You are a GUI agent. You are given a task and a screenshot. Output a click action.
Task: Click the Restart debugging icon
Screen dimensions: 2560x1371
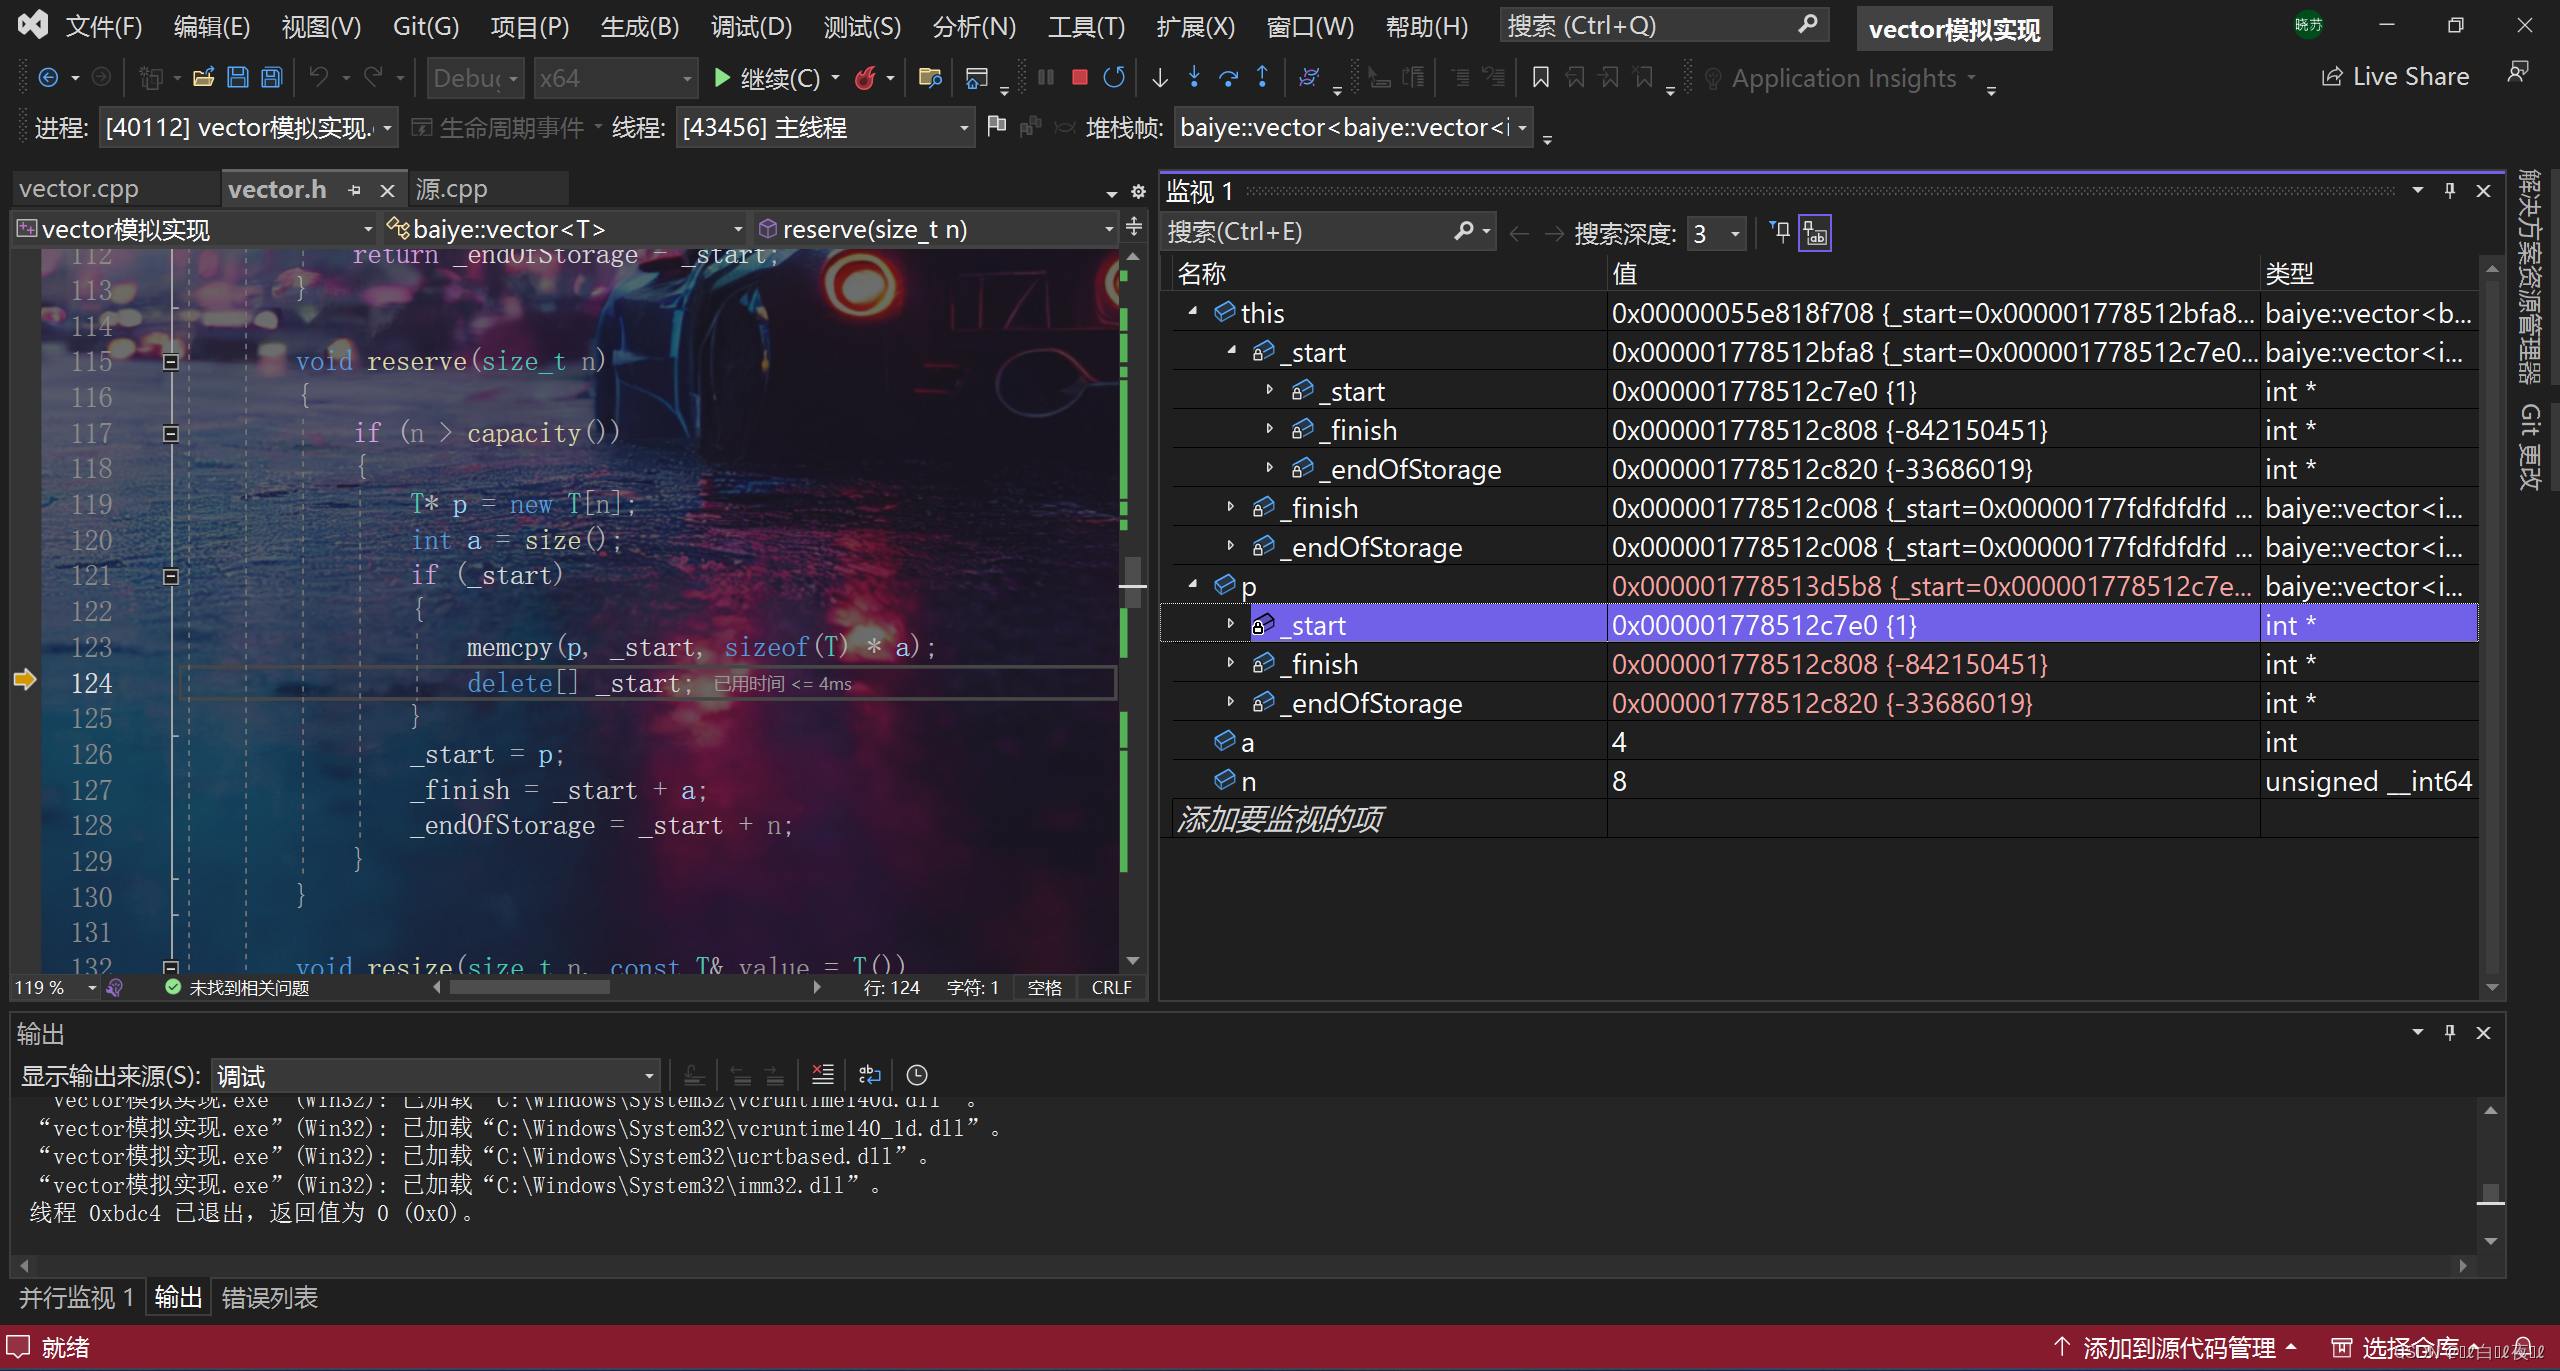1117,80
